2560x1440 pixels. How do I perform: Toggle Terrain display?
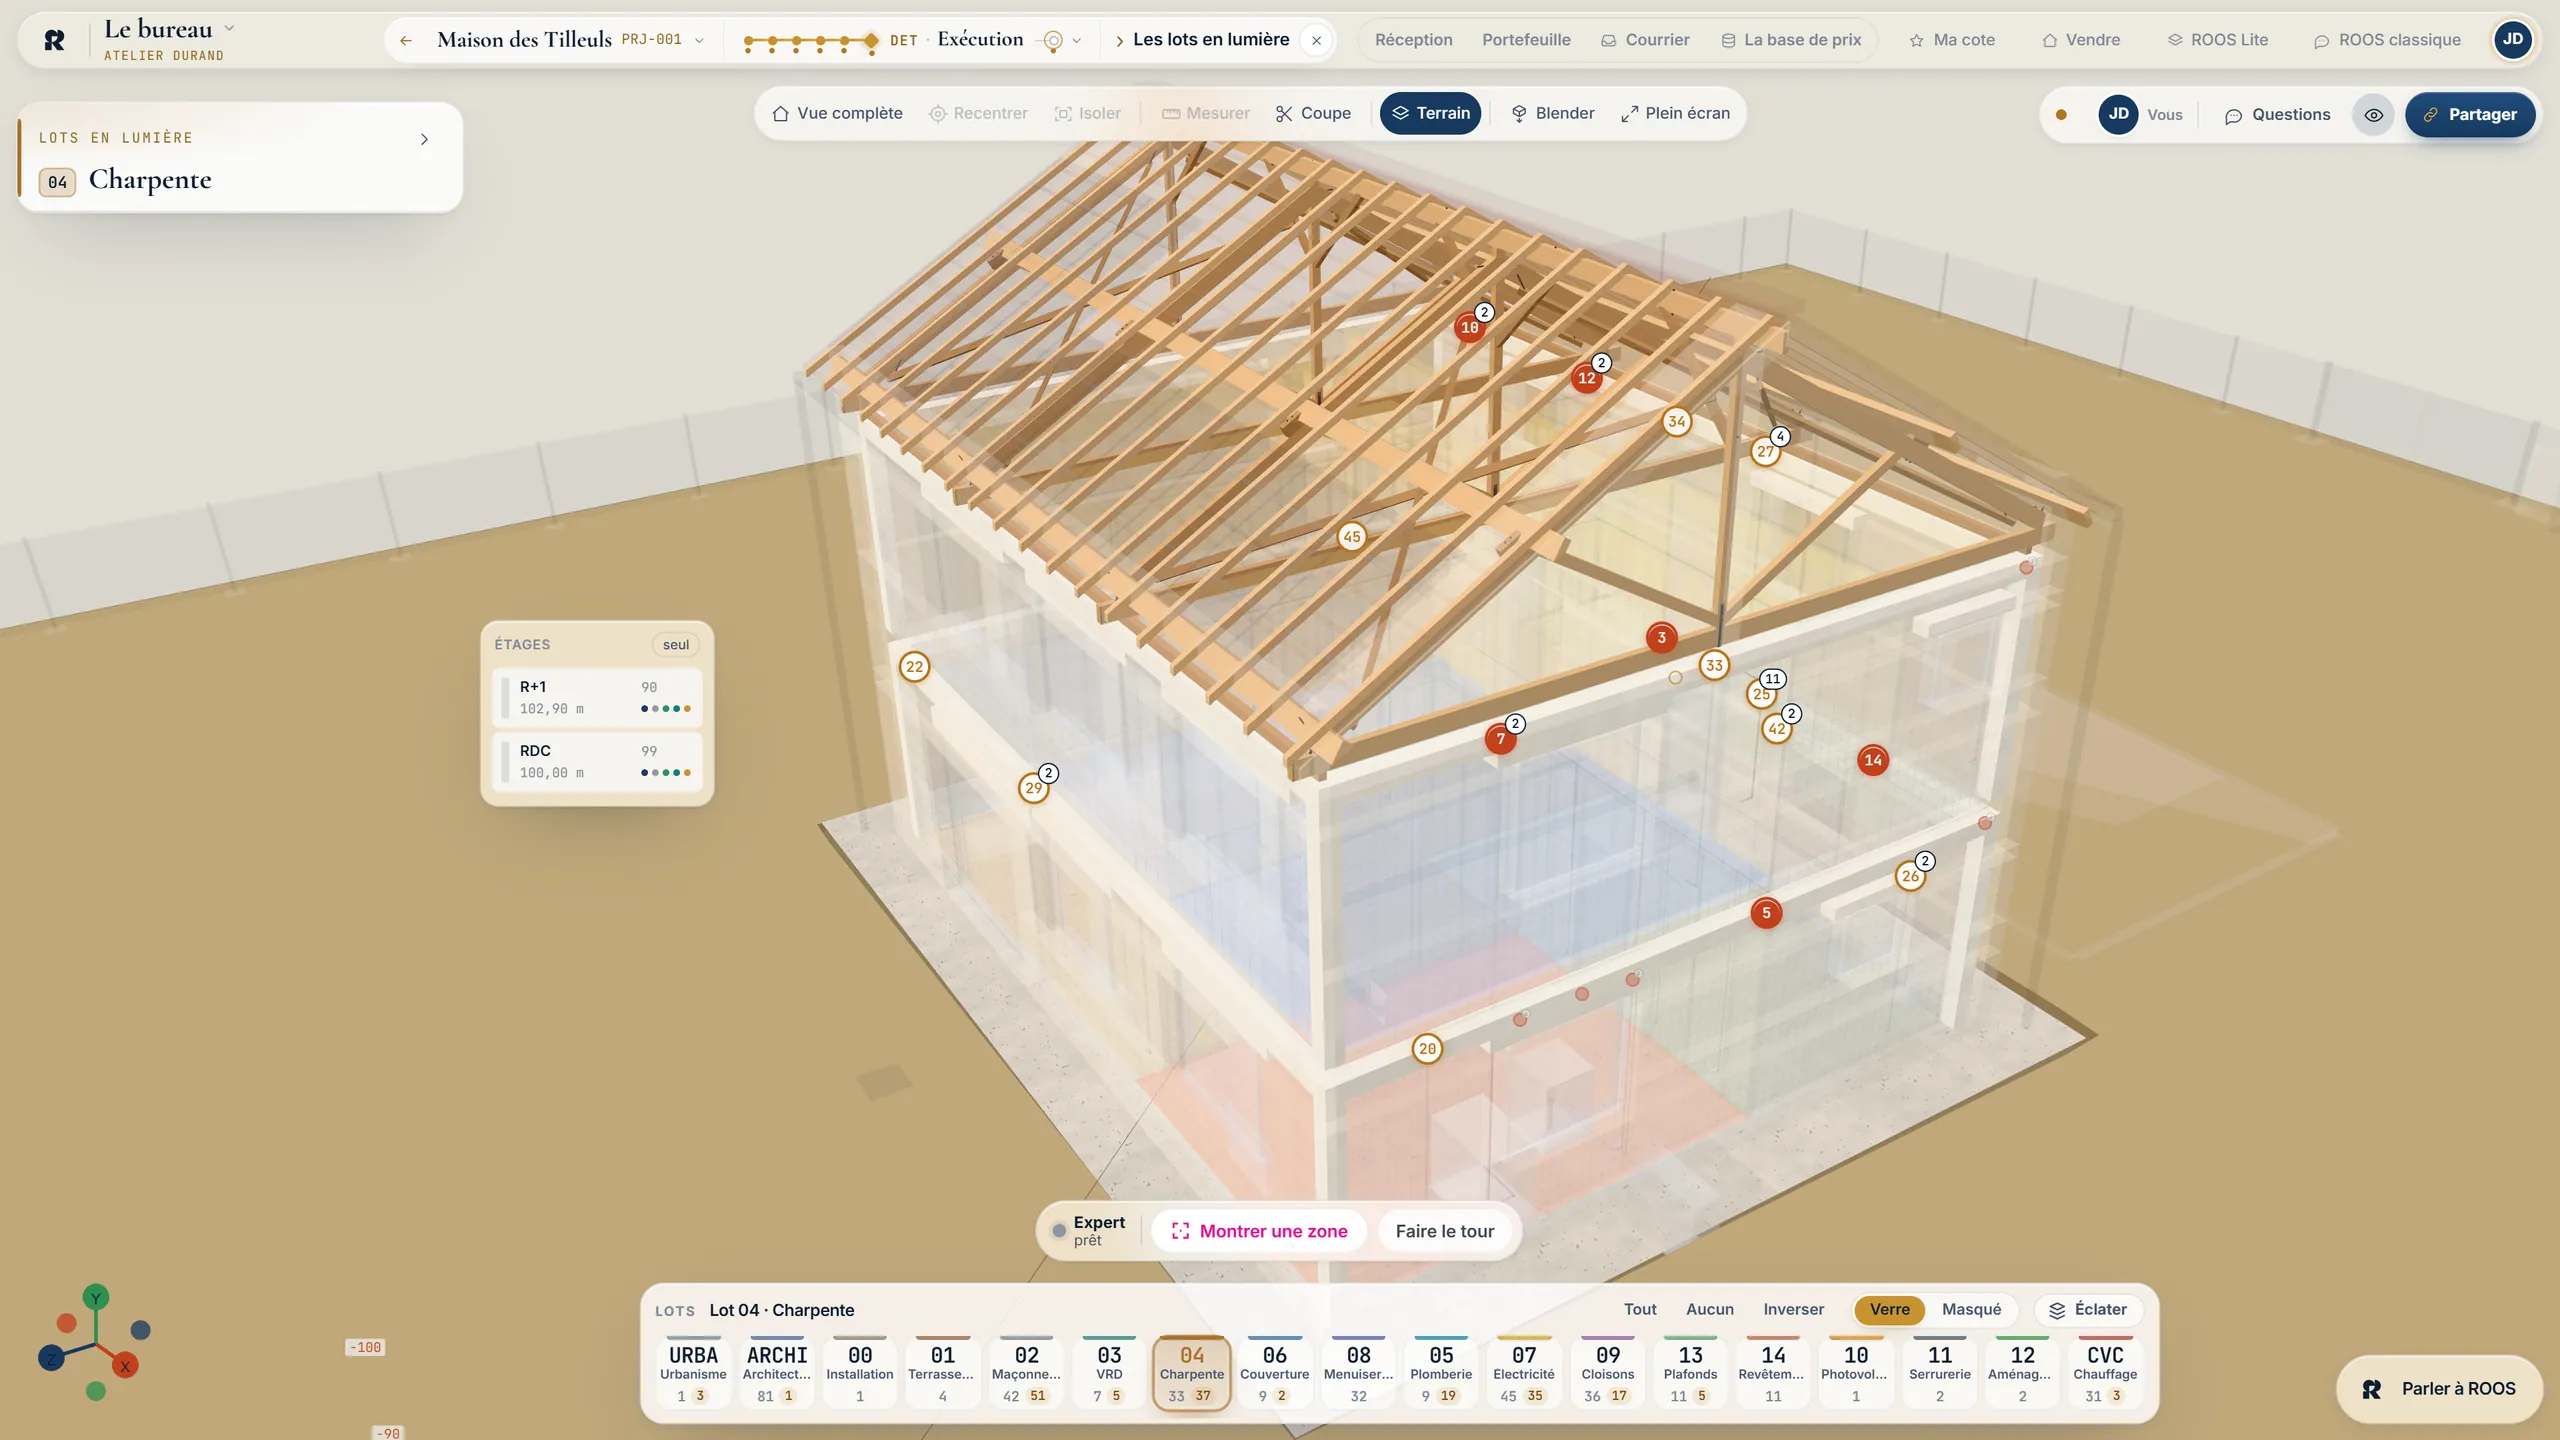tap(1430, 114)
